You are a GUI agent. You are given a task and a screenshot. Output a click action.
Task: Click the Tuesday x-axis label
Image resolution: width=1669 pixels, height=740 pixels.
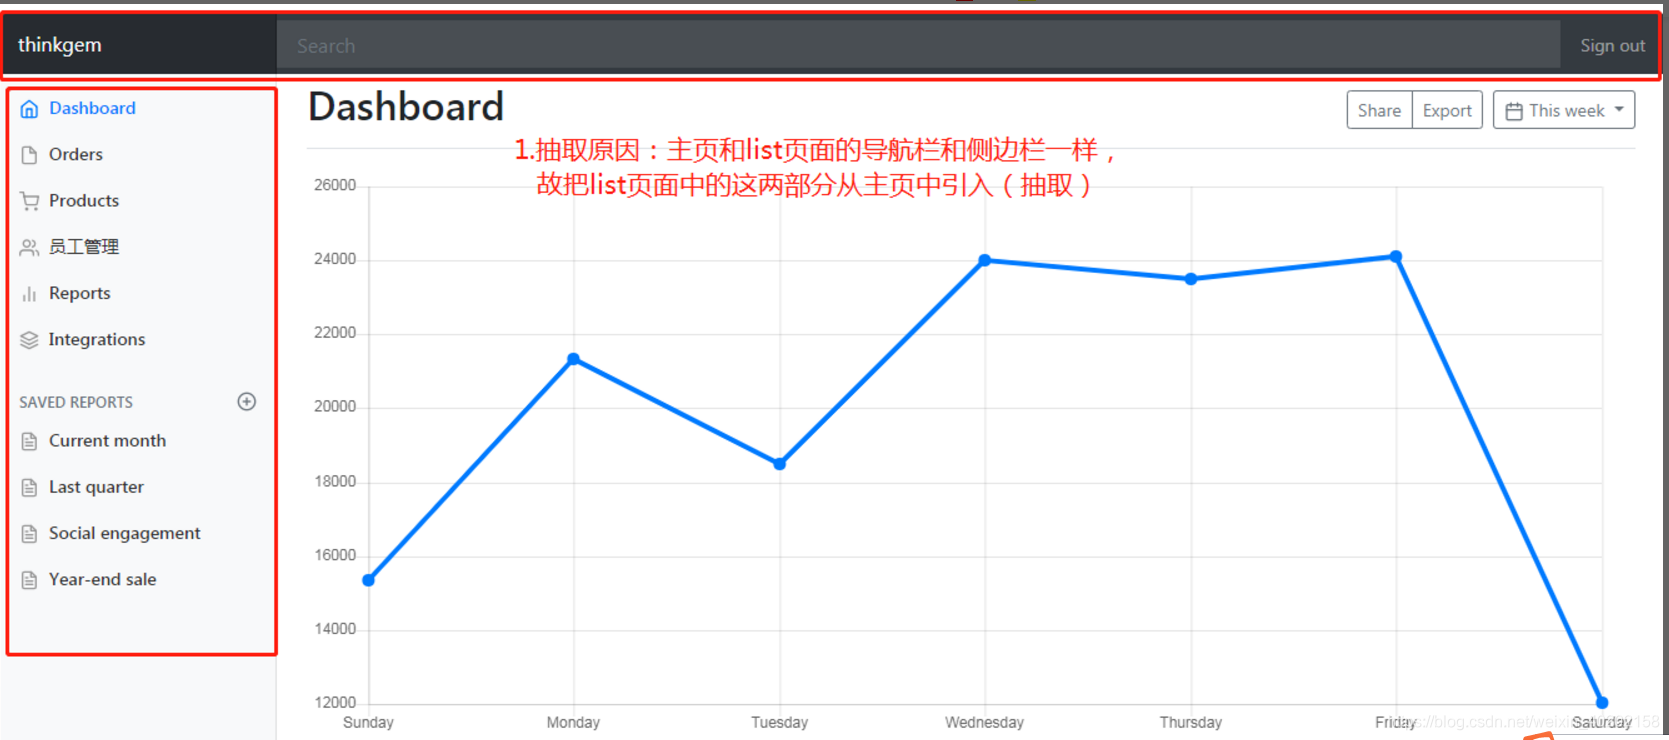779,722
